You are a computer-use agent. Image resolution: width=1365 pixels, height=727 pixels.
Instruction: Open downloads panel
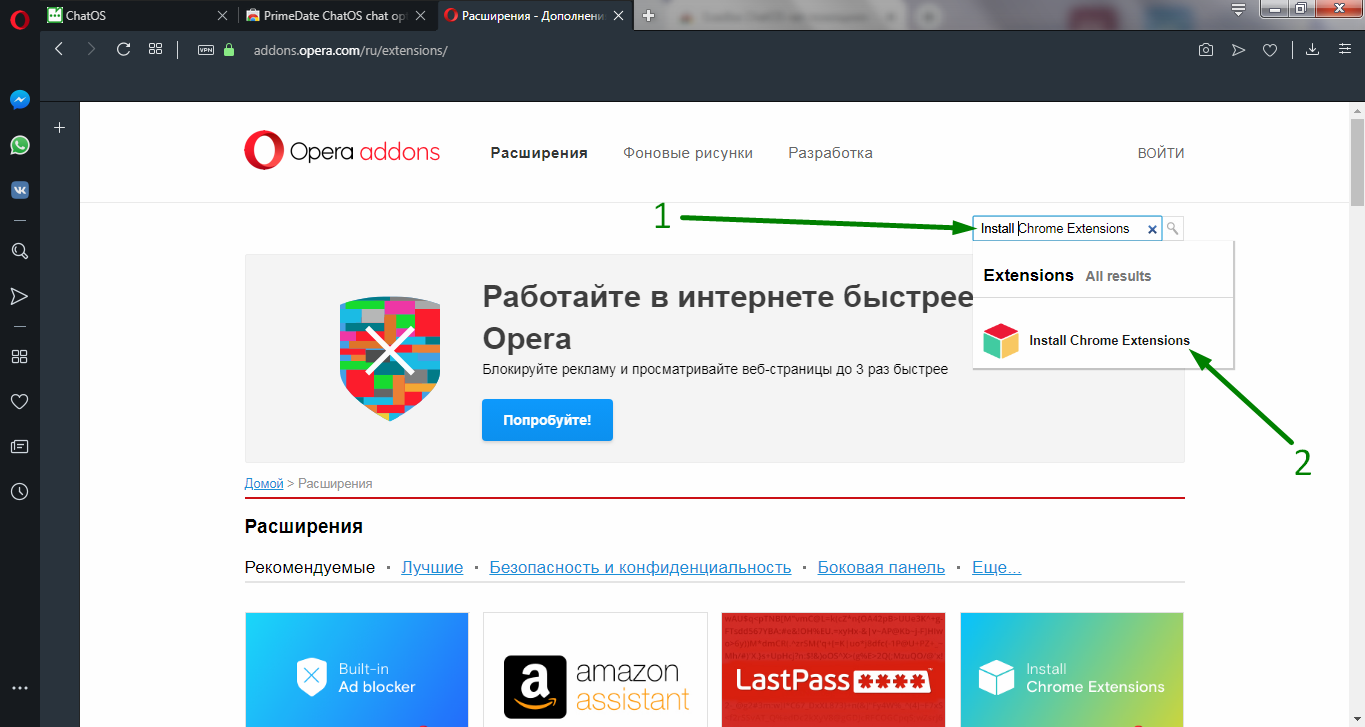pyautogui.click(x=1313, y=50)
